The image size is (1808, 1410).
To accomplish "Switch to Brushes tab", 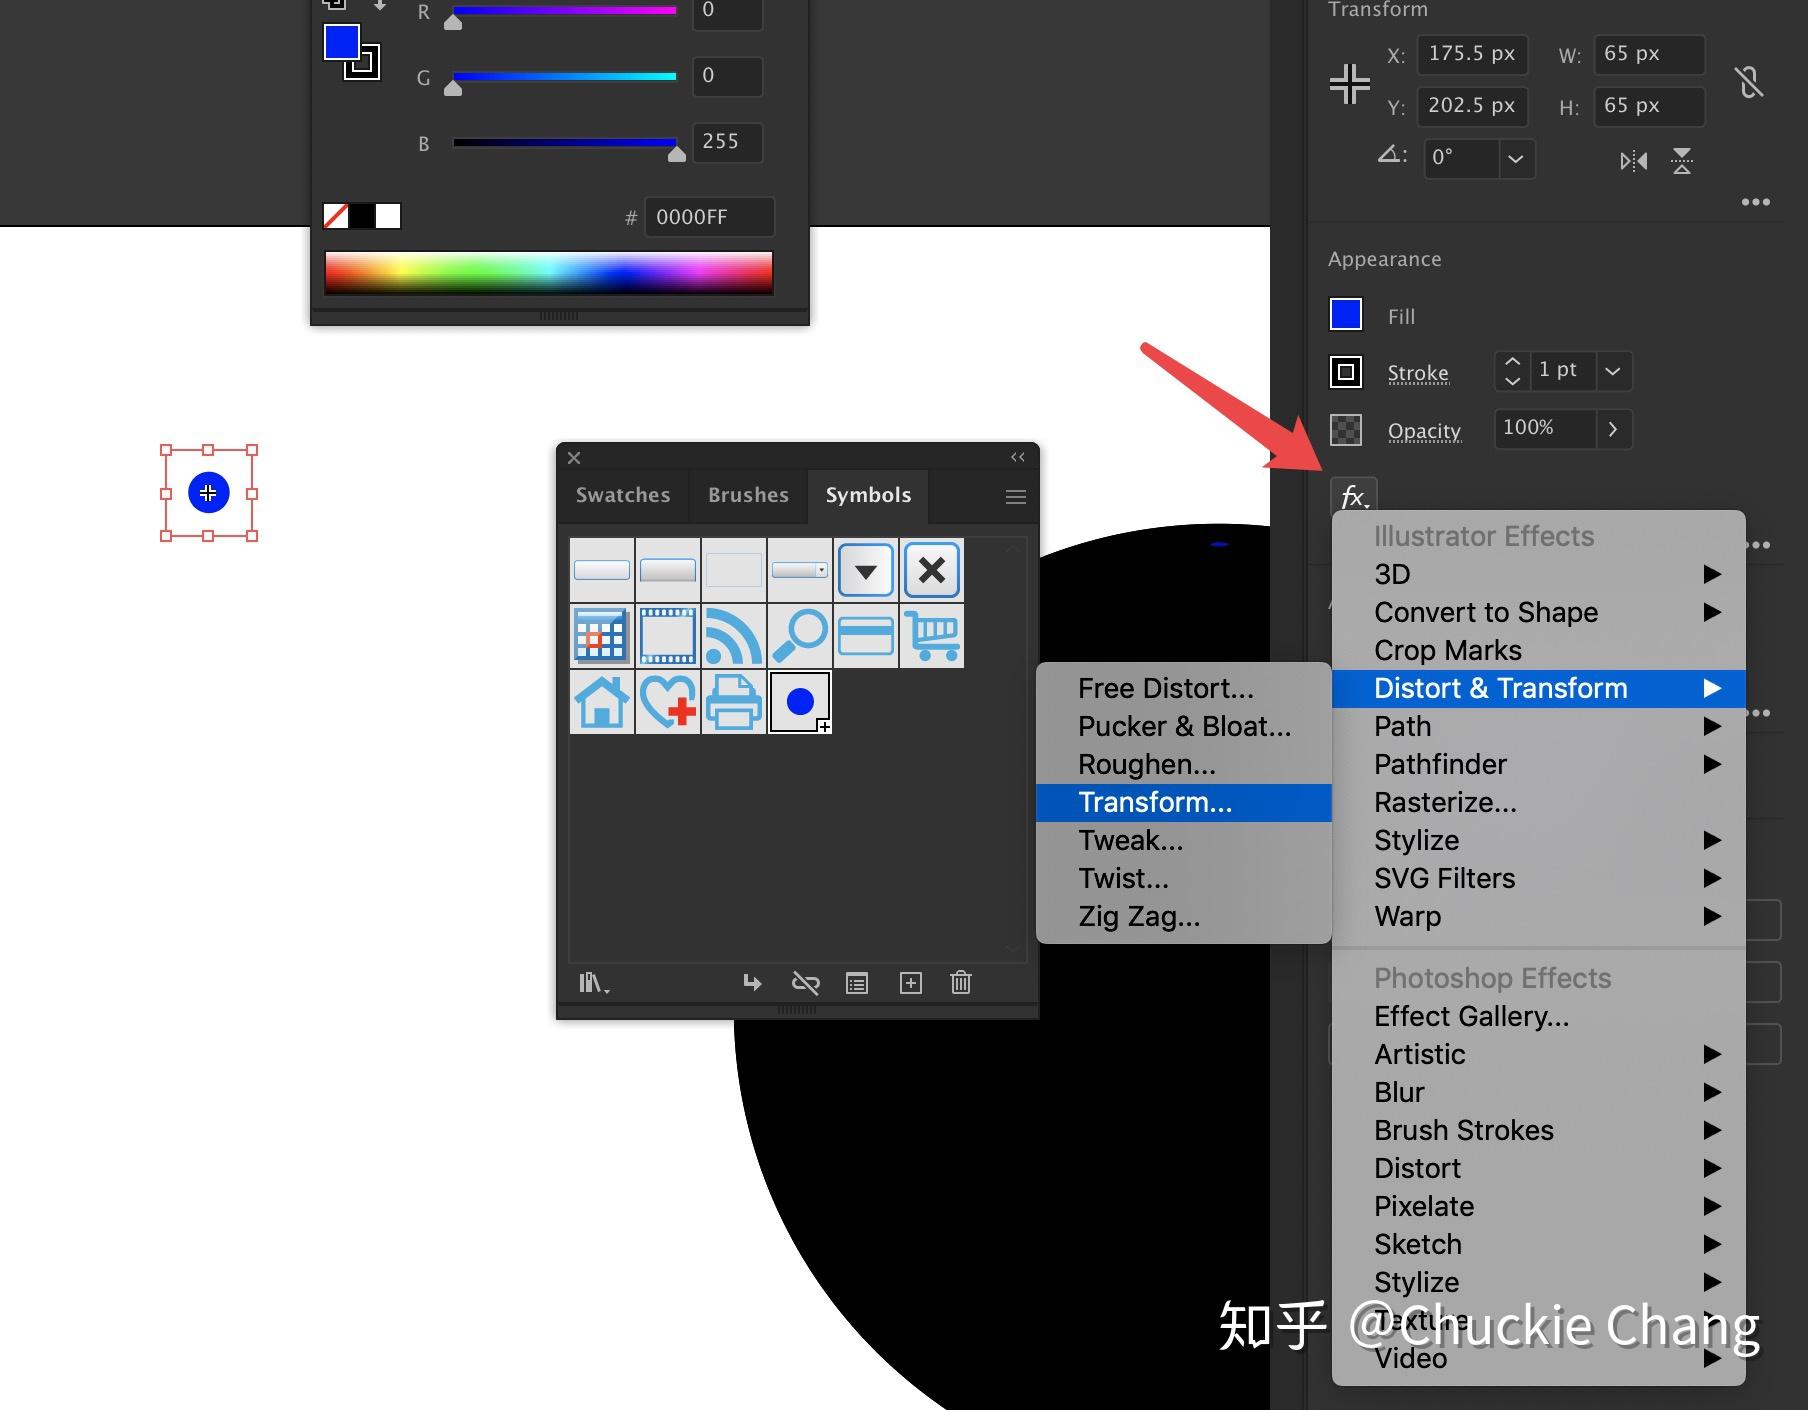I will tap(748, 495).
